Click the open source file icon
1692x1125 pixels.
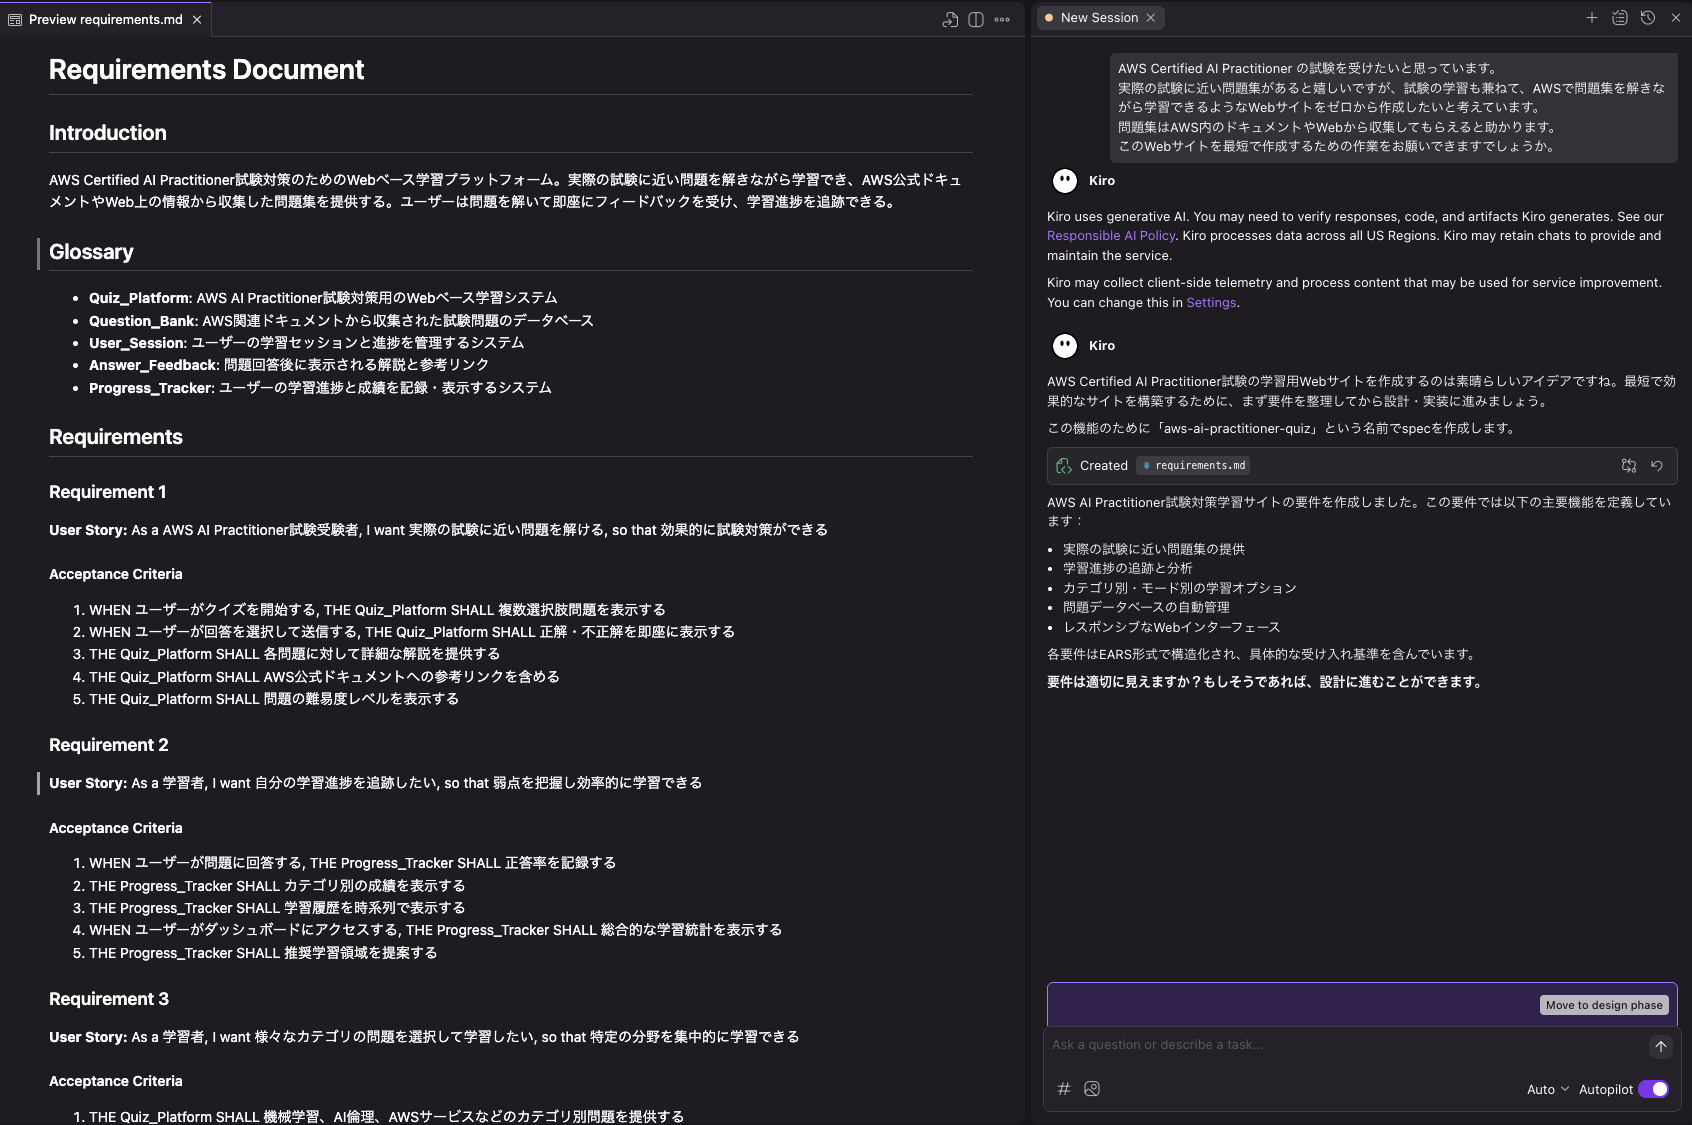tap(950, 19)
